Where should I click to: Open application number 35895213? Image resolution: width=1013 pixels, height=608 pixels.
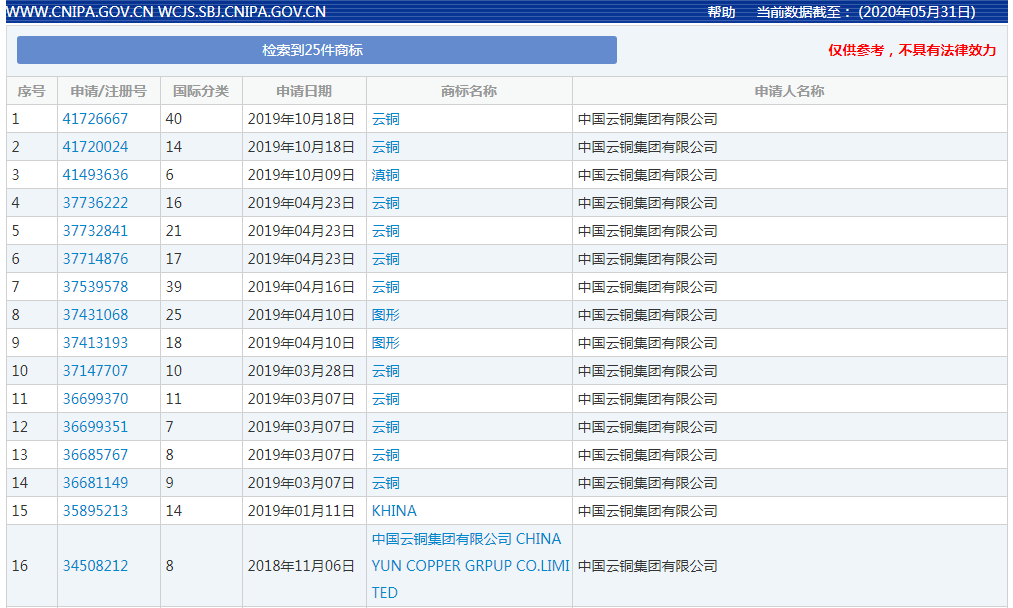coord(95,511)
